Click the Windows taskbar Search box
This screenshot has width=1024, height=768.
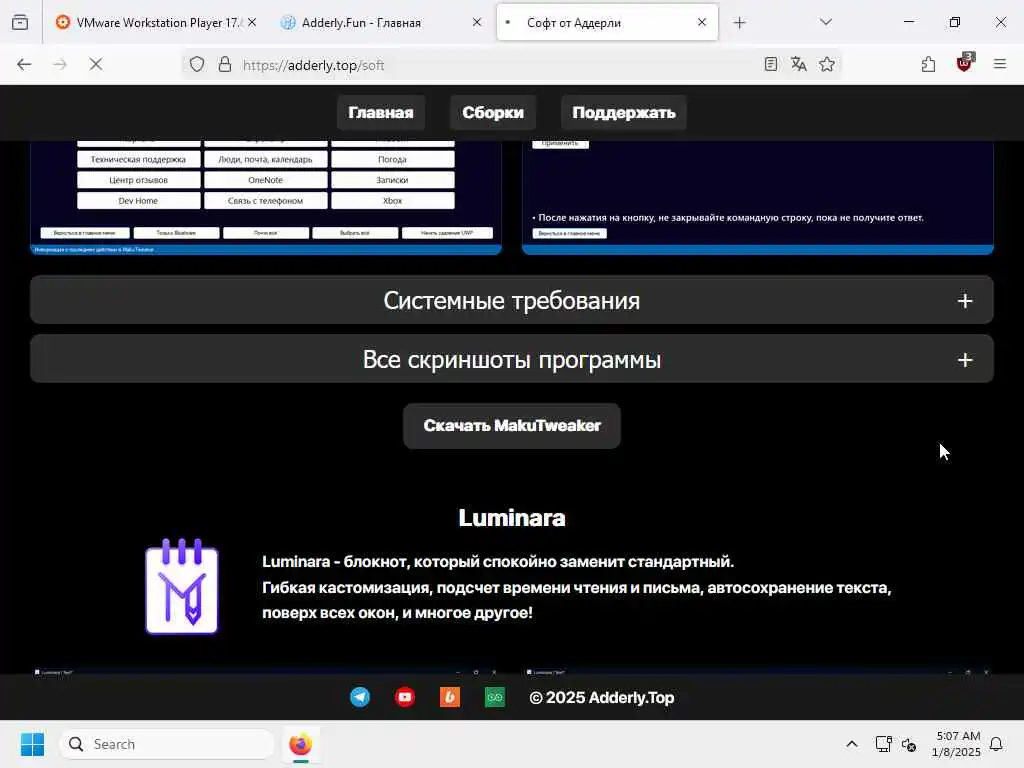(167, 744)
